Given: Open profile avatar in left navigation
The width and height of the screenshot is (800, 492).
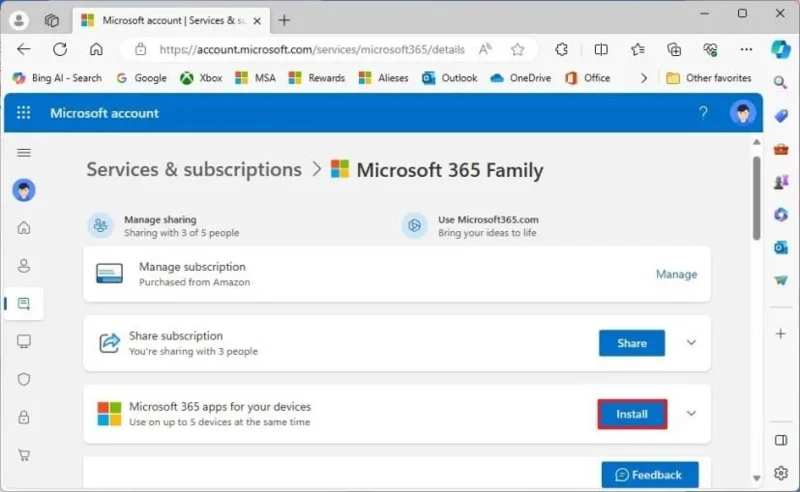Looking at the screenshot, I should tap(23, 190).
